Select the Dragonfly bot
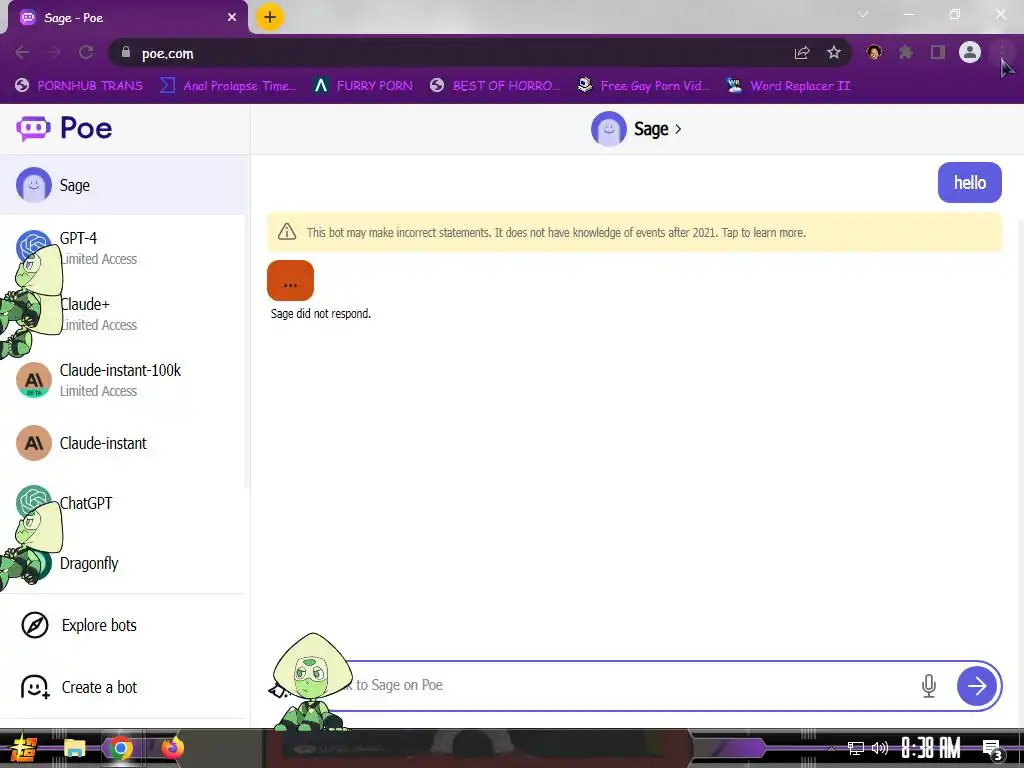 [x=123, y=563]
